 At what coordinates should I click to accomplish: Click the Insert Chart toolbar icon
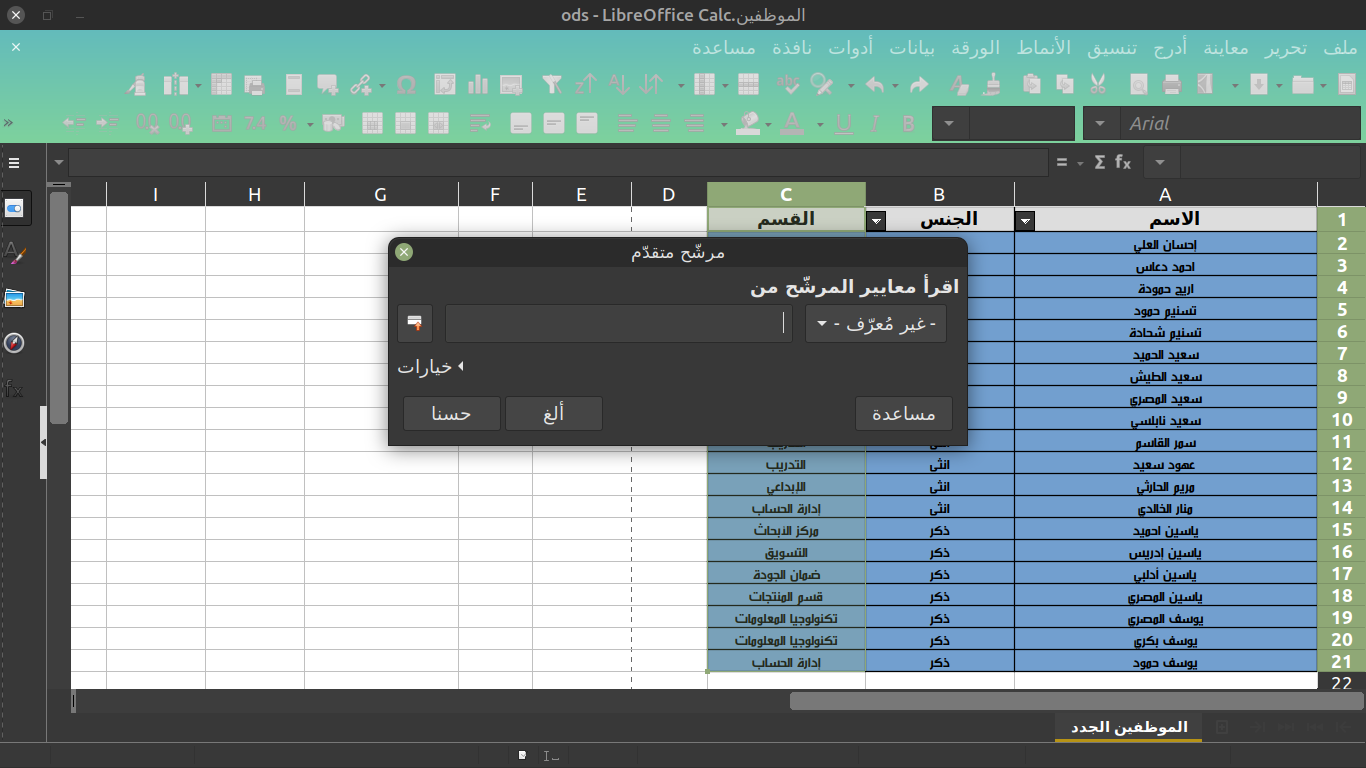click(478, 85)
